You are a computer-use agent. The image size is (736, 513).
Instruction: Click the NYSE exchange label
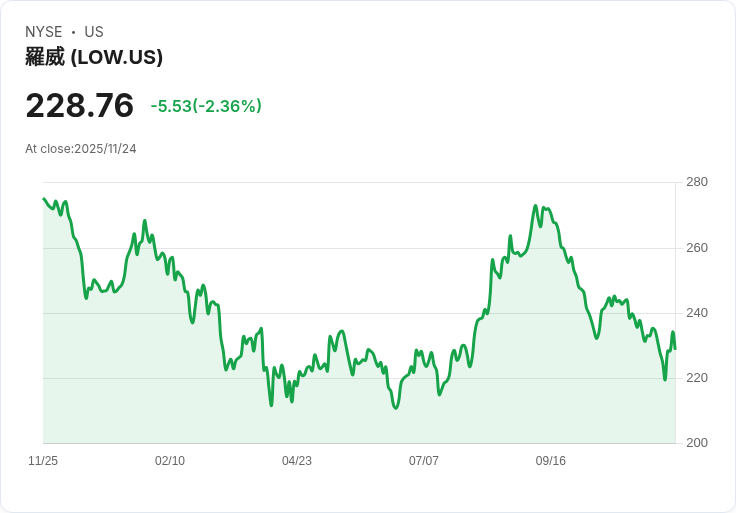[44, 32]
